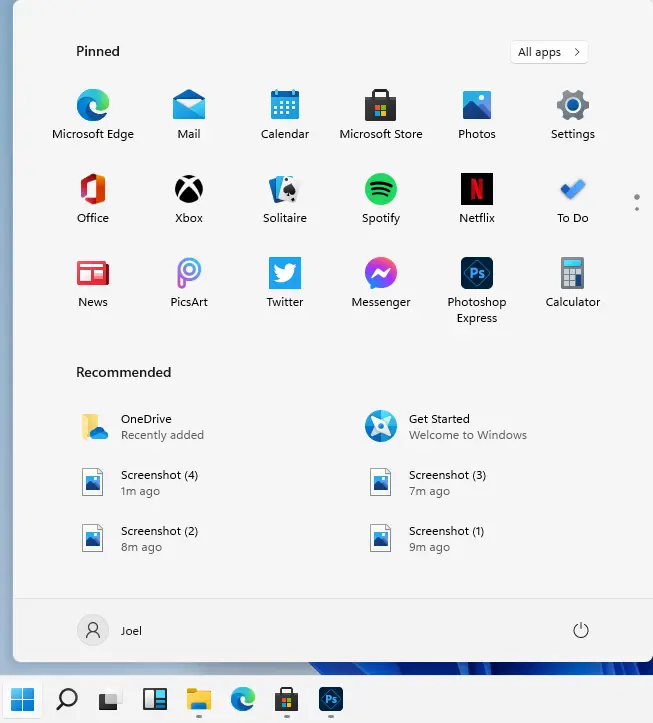
Task: Open Get Started Welcome to Windows
Action: (x=445, y=427)
